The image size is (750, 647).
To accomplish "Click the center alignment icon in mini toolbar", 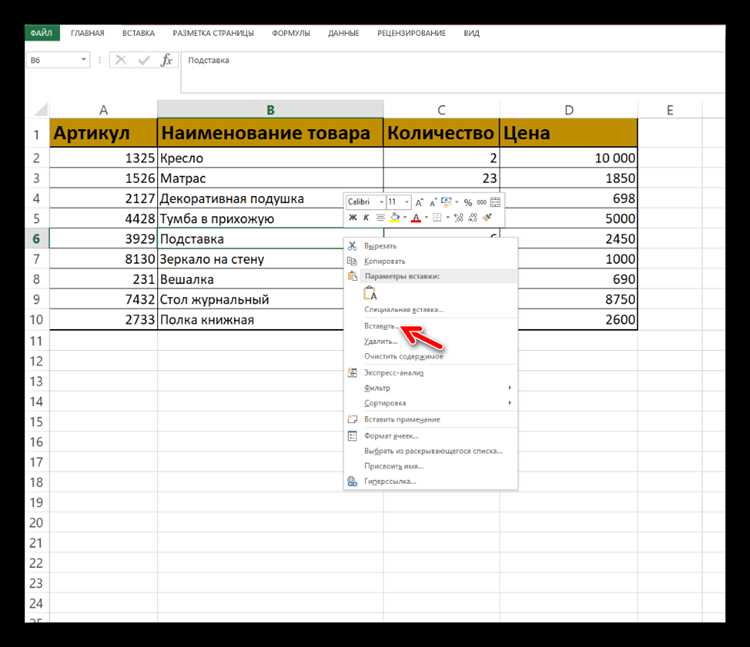I will click(x=380, y=218).
